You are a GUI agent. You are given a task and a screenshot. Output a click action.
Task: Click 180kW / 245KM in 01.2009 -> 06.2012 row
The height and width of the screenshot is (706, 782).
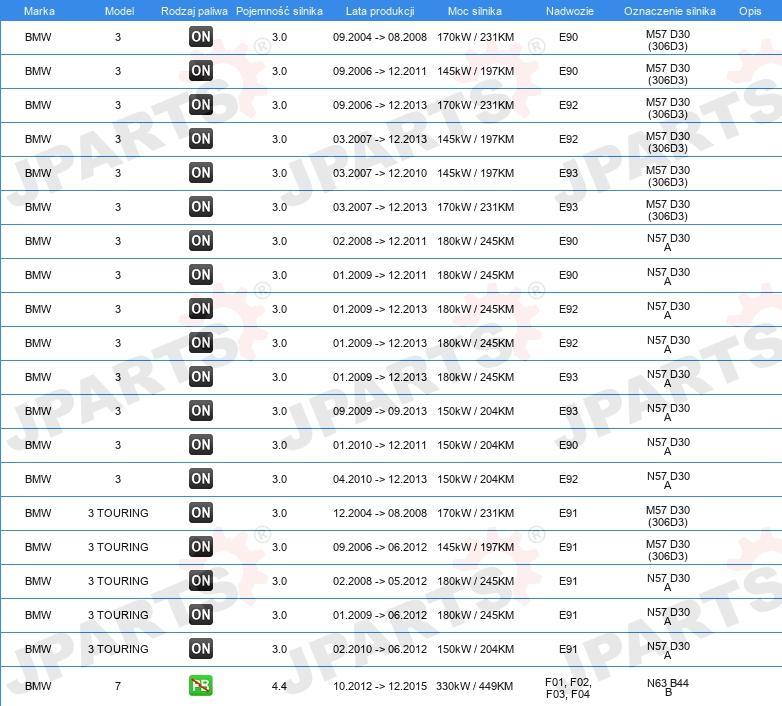475,615
